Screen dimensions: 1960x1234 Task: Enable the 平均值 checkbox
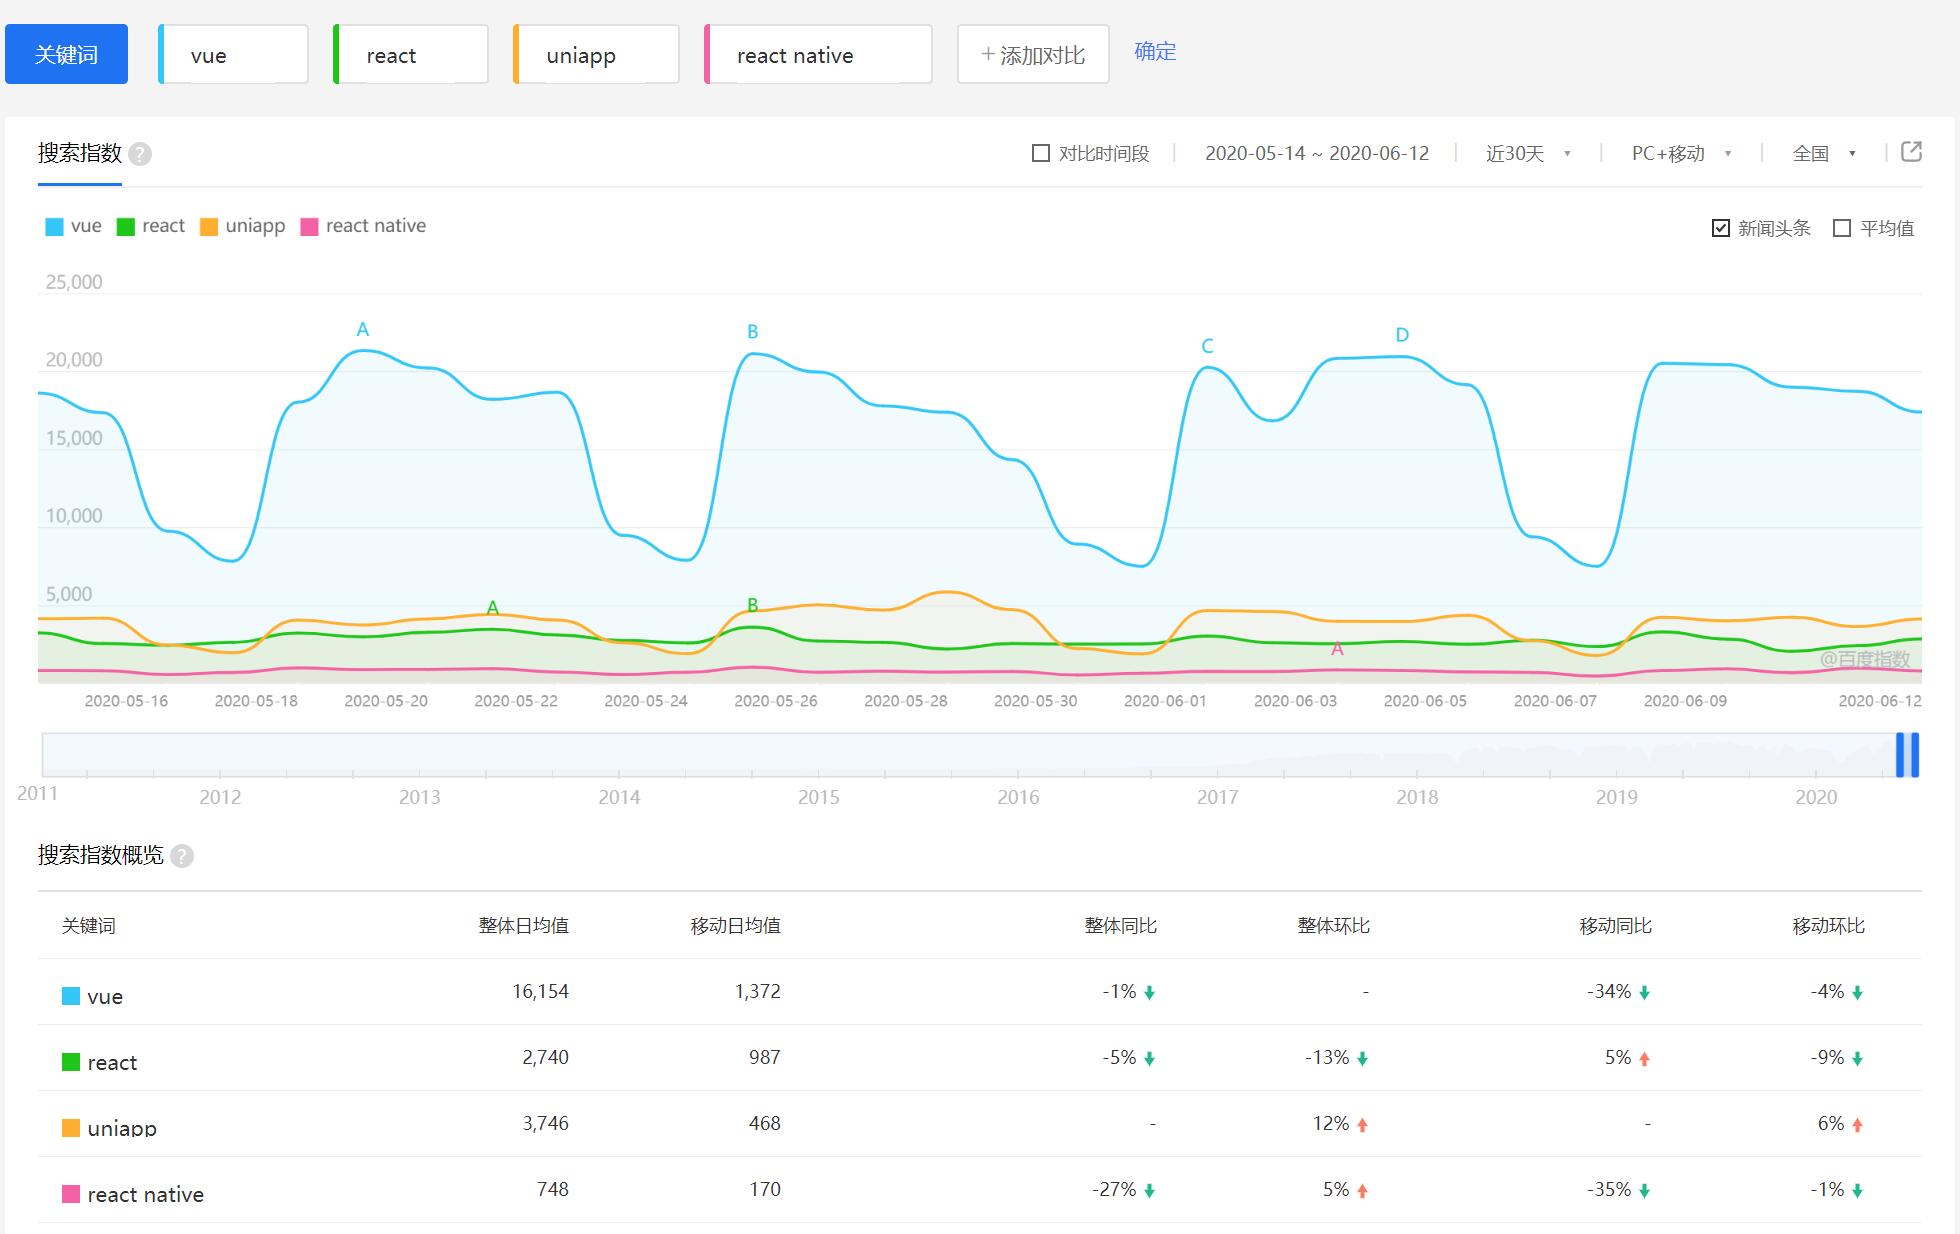point(1842,228)
